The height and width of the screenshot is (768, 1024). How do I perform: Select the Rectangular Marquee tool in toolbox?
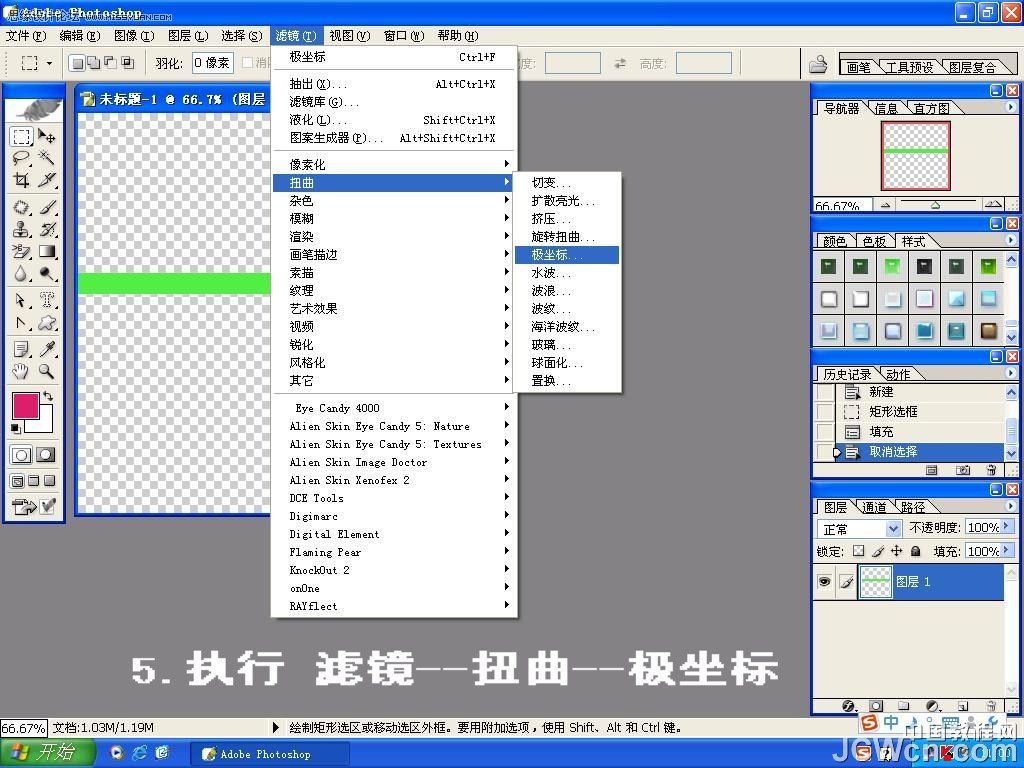pos(21,136)
